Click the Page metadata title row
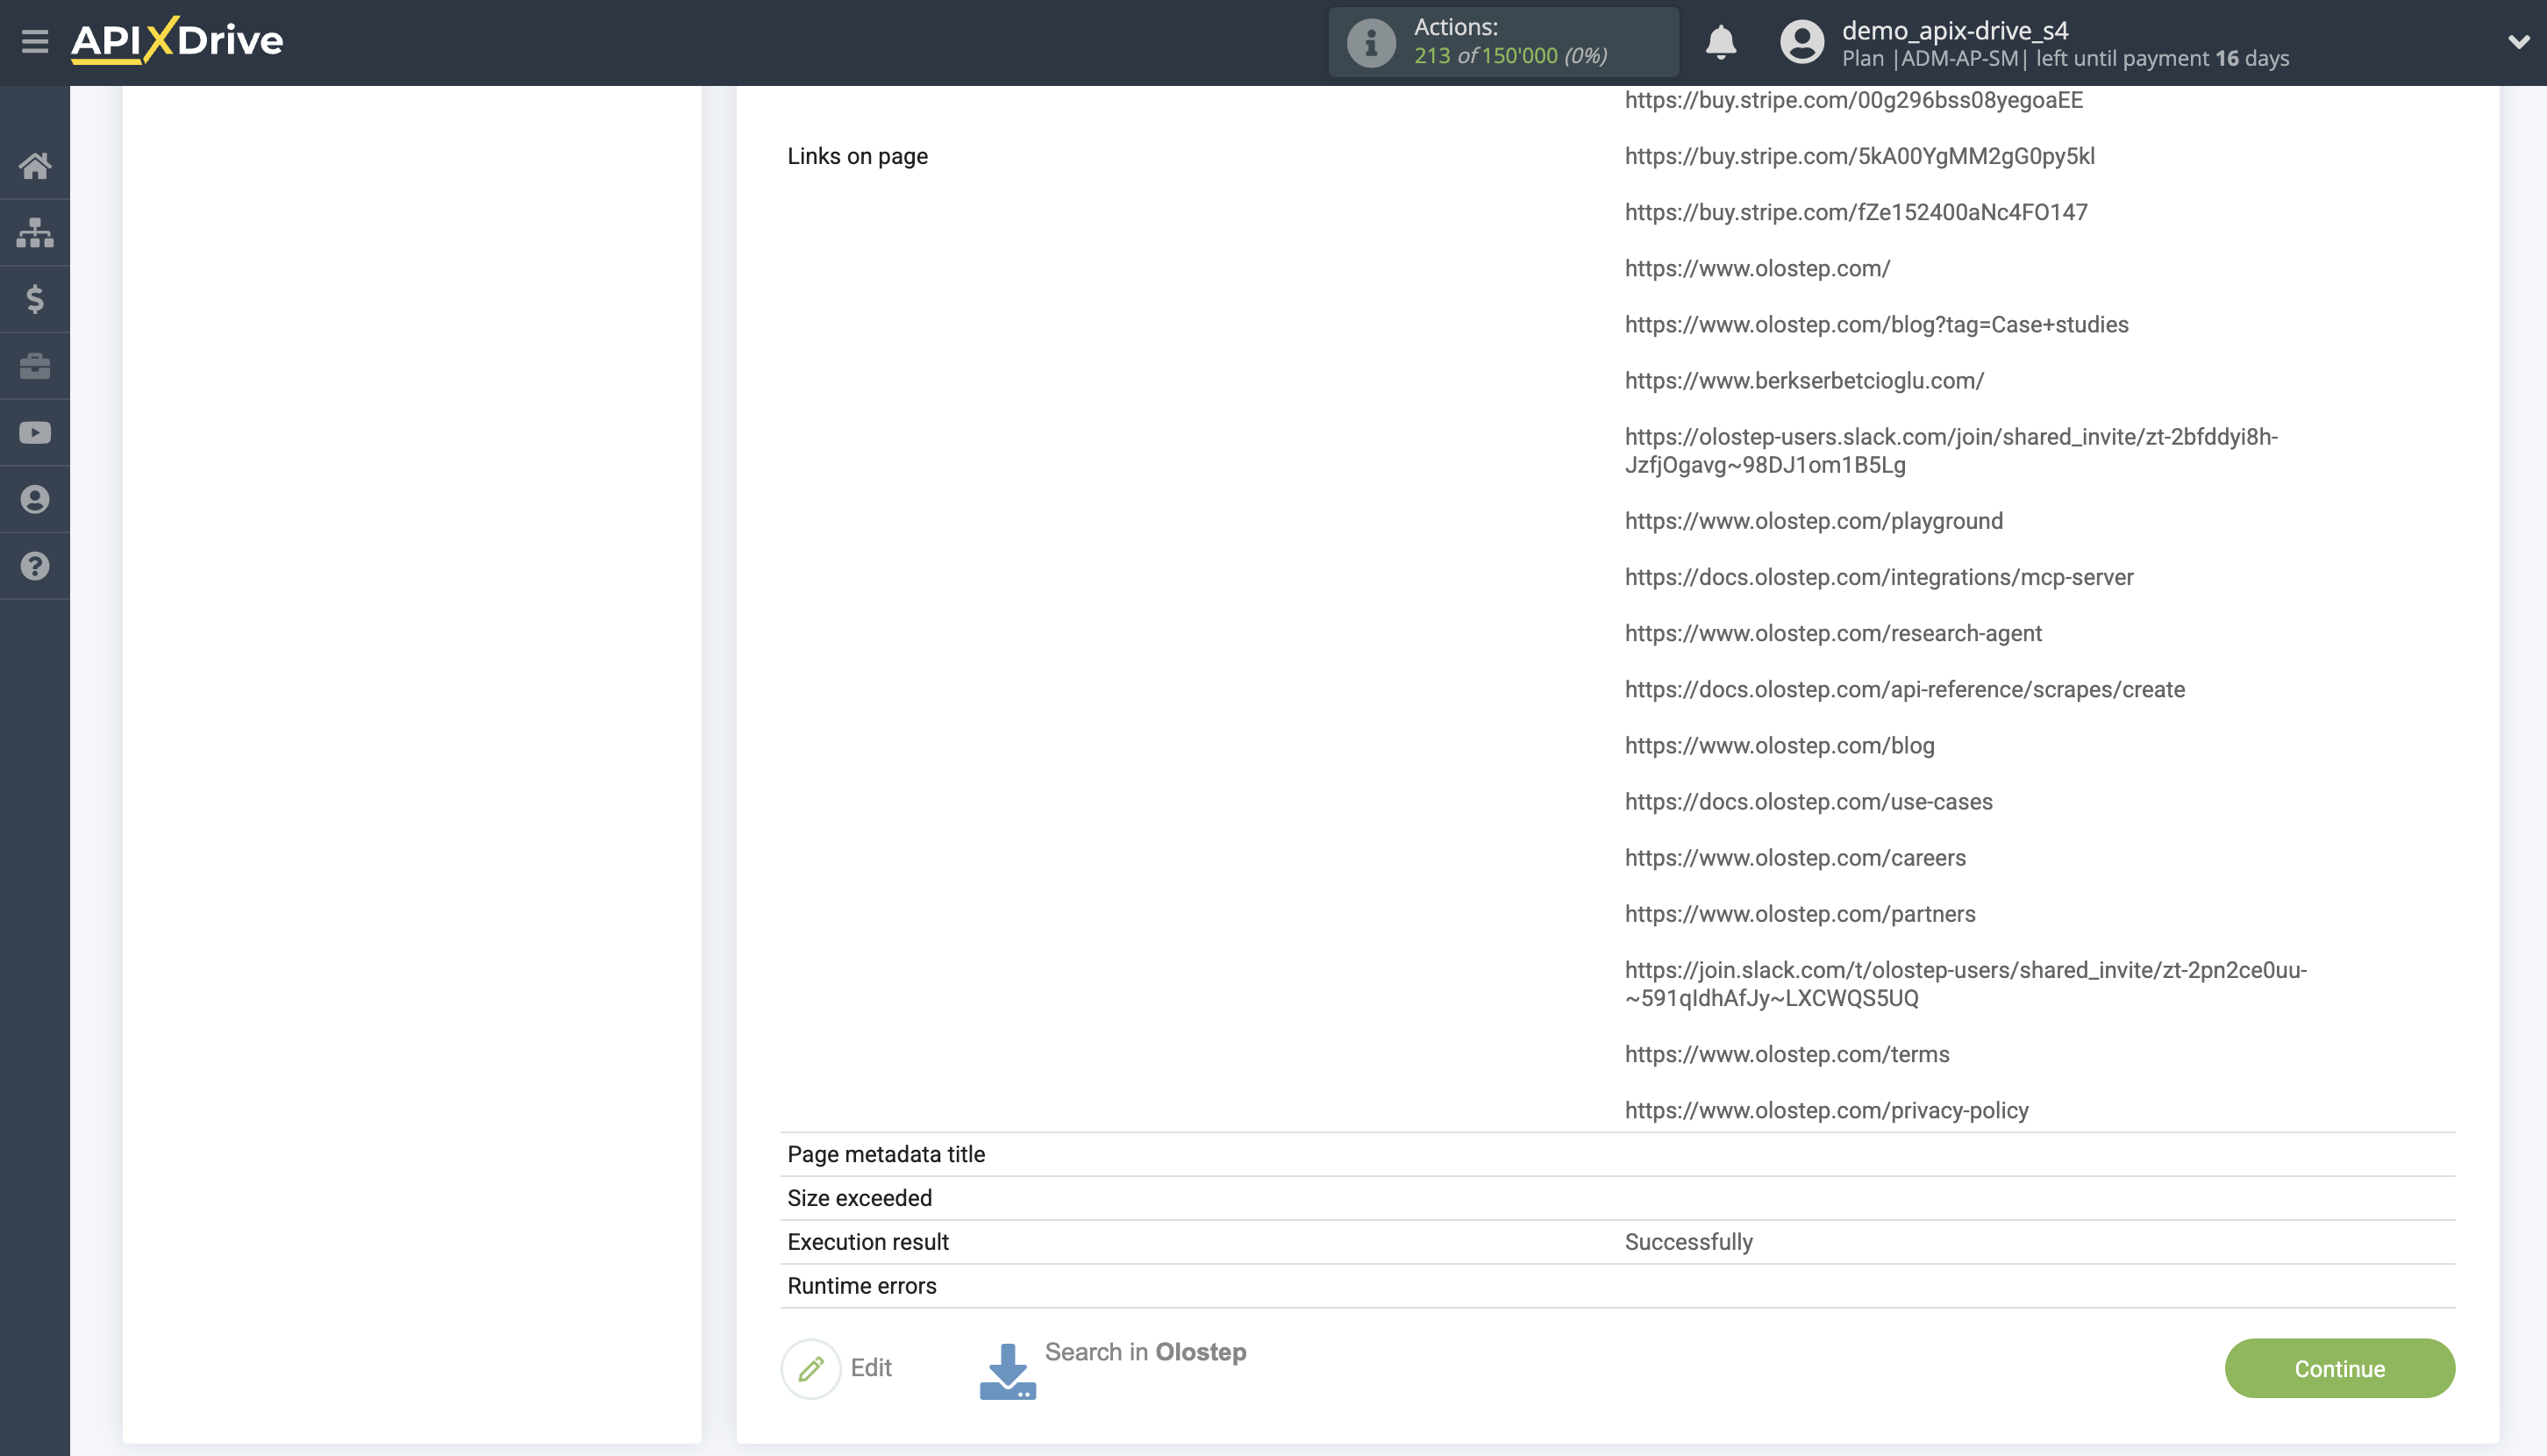This screenshot has width=2547, height=1456. coord(886,1153)
